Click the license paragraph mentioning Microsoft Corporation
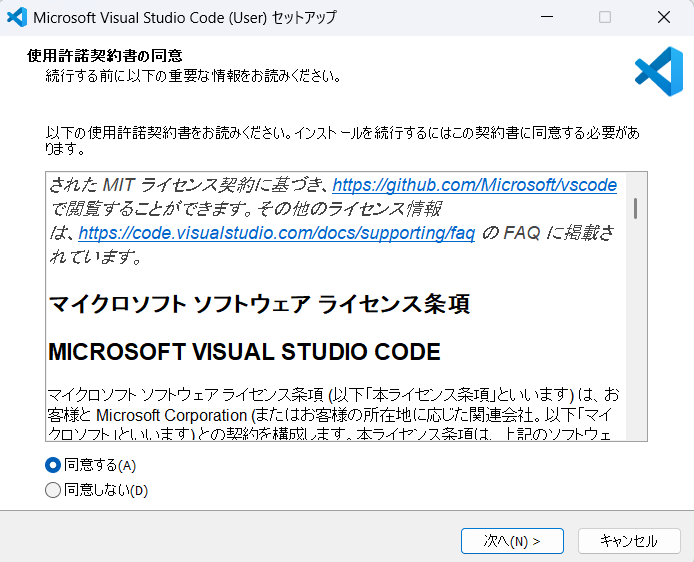Viewport: 694px width, 562px height. click(333, 414)
